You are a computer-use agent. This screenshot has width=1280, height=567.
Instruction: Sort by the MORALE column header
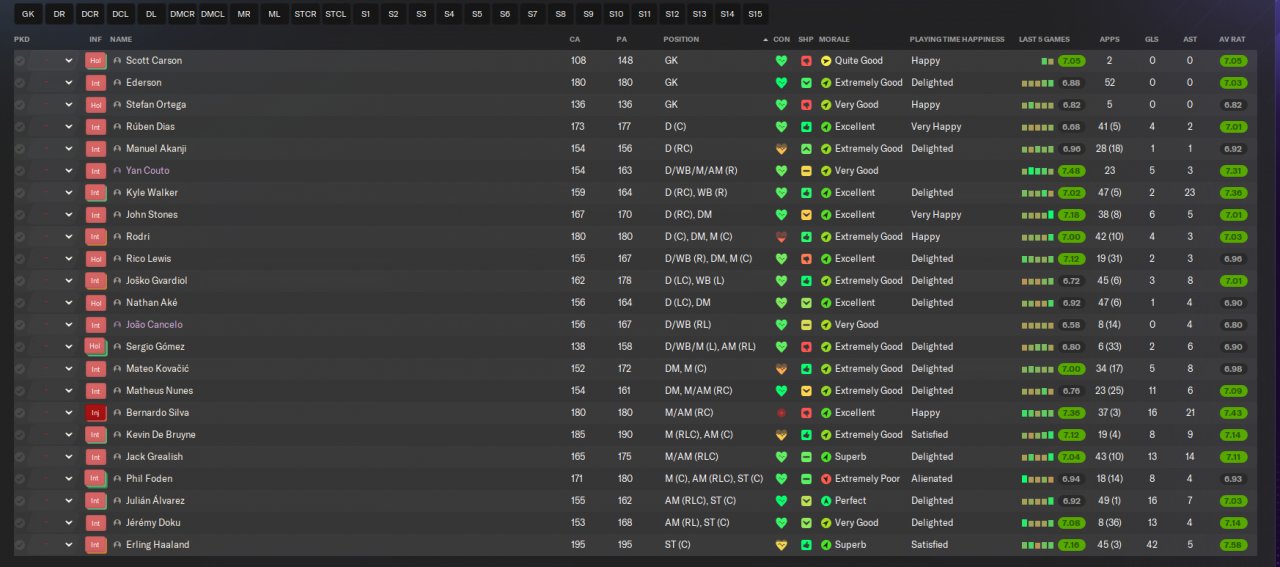tap(834, 39)
